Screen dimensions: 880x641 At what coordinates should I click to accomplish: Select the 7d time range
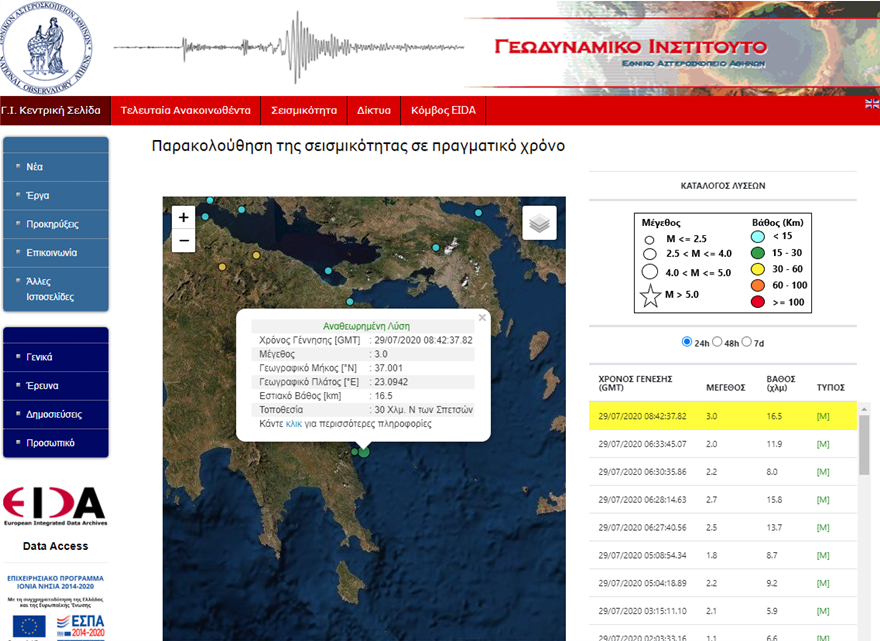746,342
